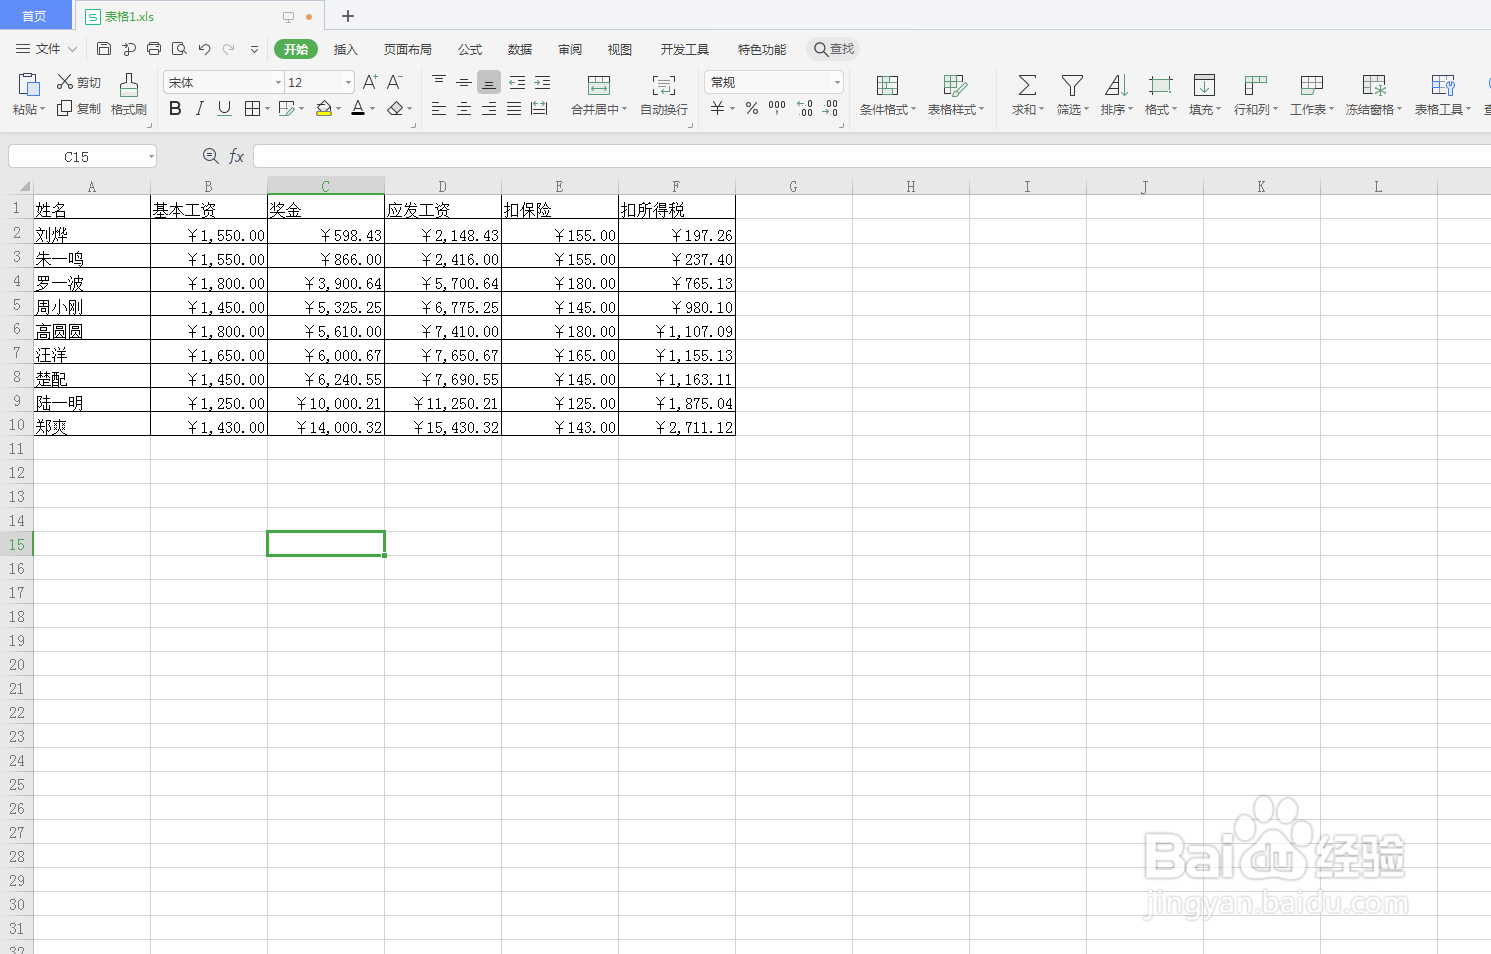Image resolution: width=1491 pixels, height=954 pixels.
Task: Open the 文件 file menu
Action: point(46,48)
